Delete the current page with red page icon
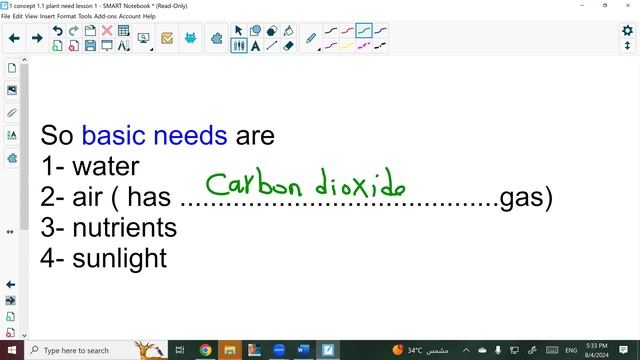Screen dimensions: 640x360 [74, 45]
